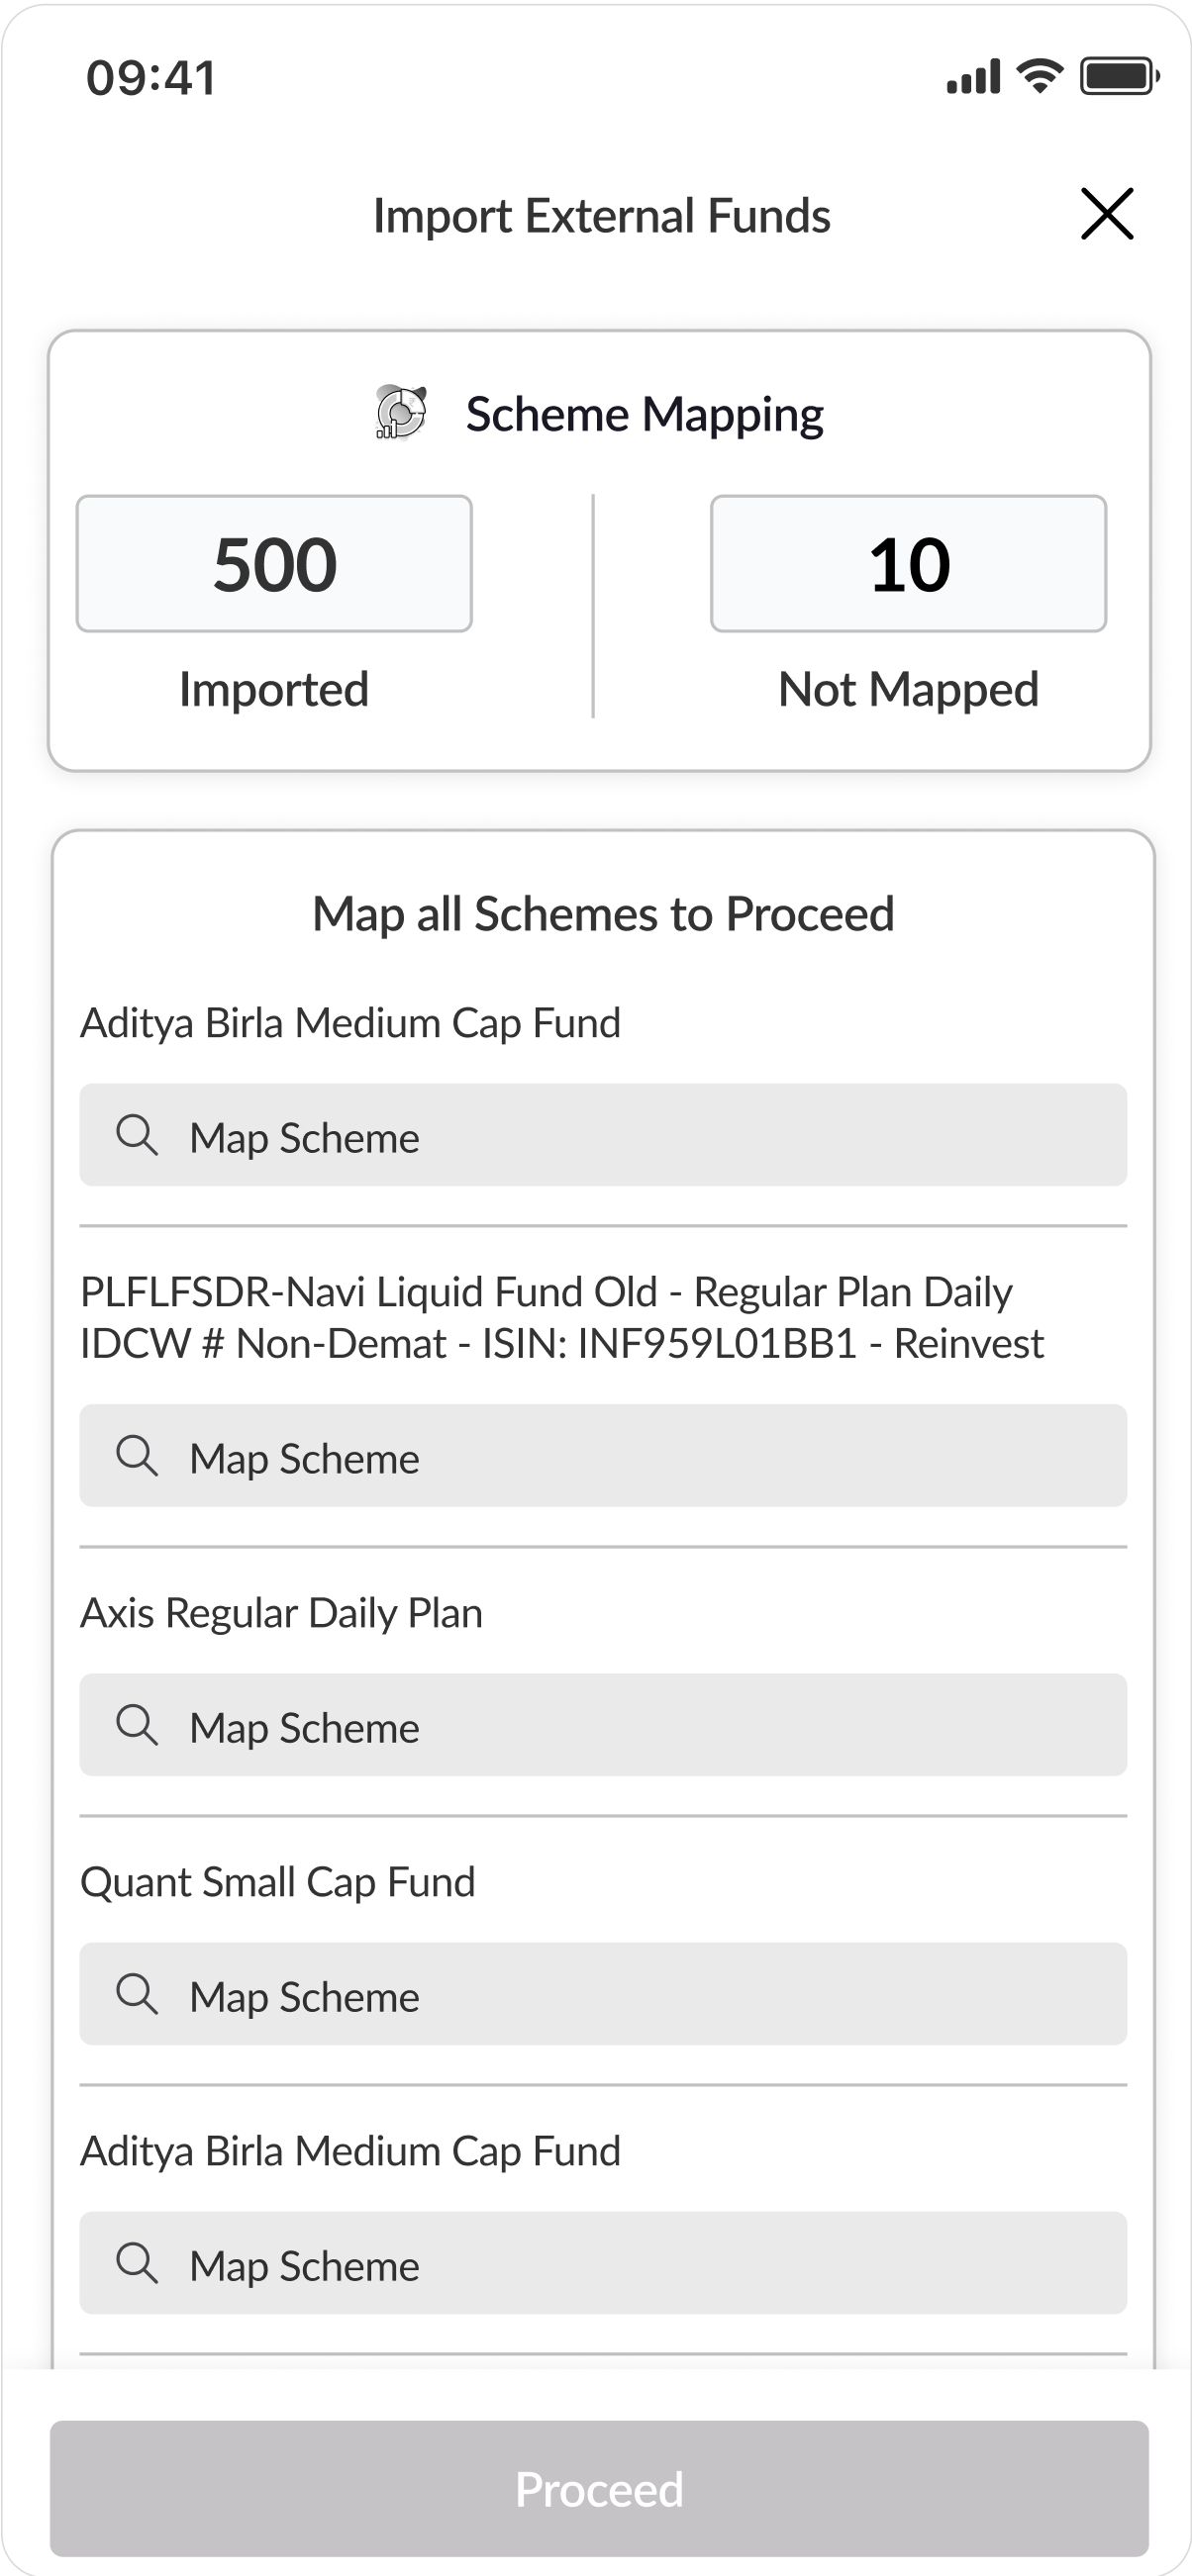The height and width of the screenshot is (2576, 1192).
Task: Open Map Scheme for first Aditya Birla Medium Cap
Action: [603, 1136]
